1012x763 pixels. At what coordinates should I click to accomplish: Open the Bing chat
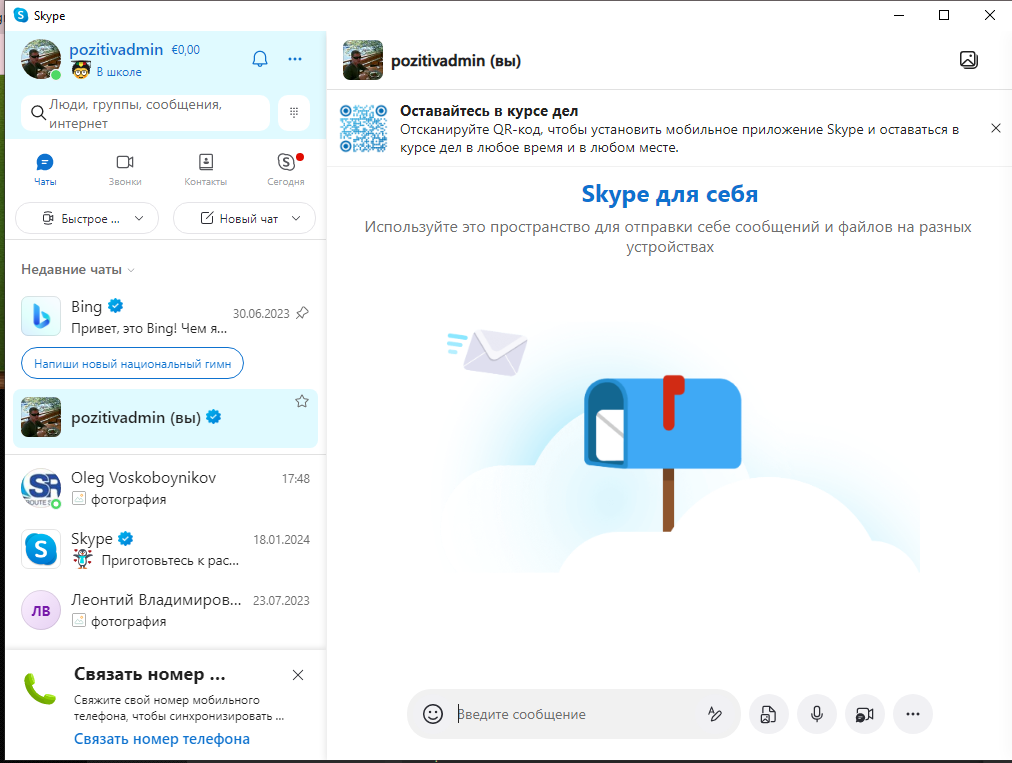click(165, 316)
